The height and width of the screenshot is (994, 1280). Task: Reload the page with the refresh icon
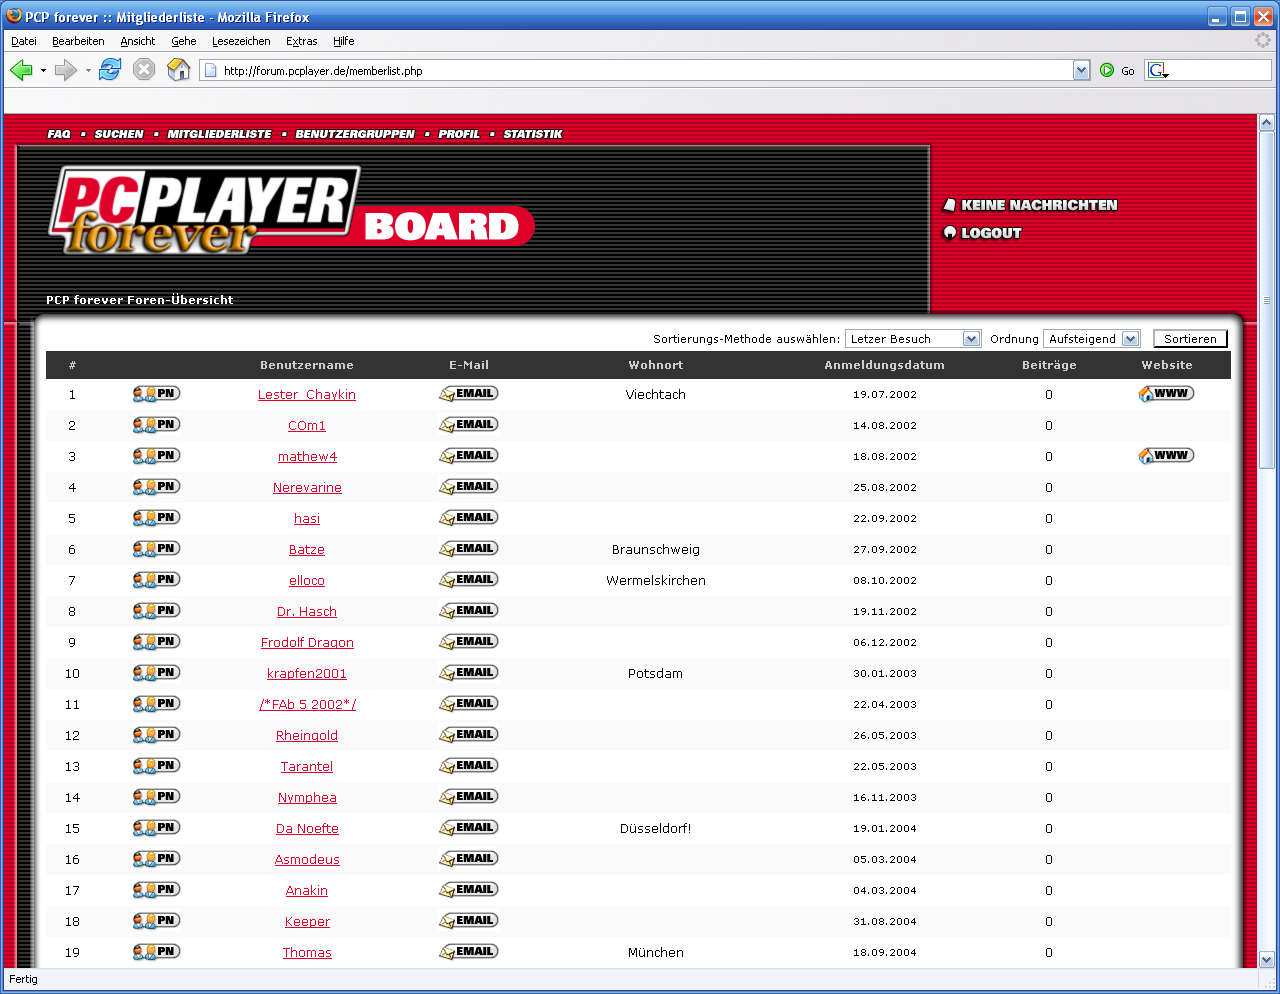tap(110, 70)
